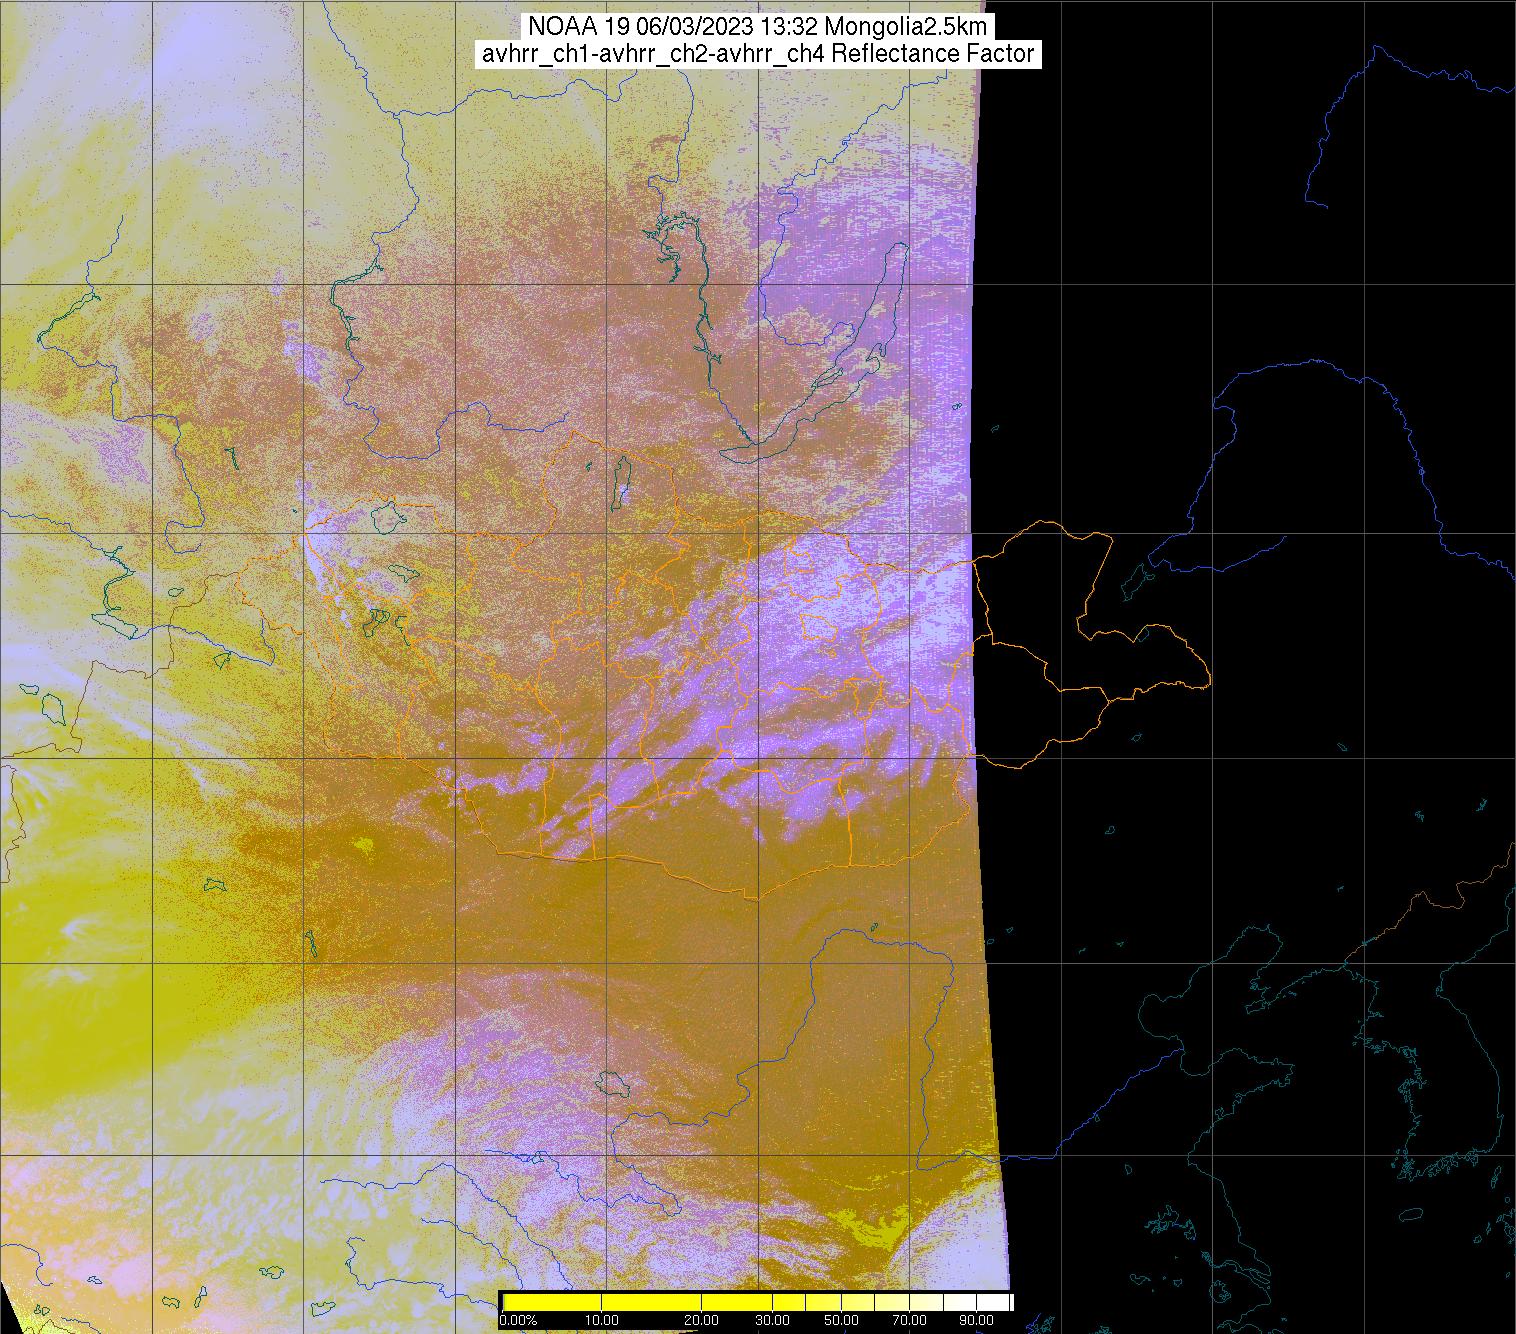Click the 0.00% label on the color scale
The width and height of the screenshot is (1516, 1334).
tap(517, 1321)
